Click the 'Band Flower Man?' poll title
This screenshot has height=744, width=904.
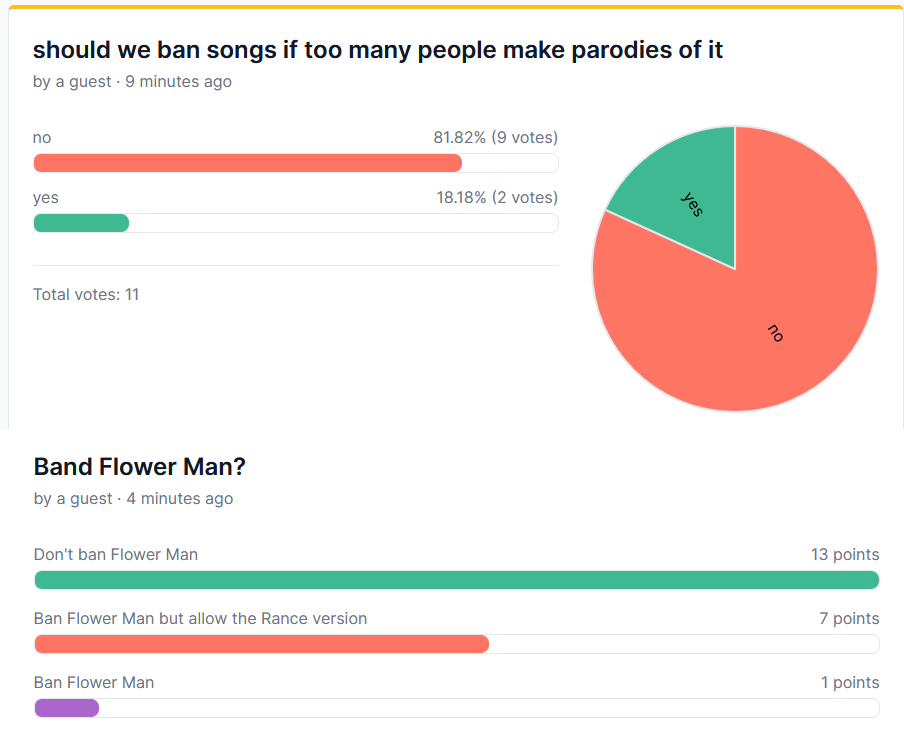[x=140, y=467]
